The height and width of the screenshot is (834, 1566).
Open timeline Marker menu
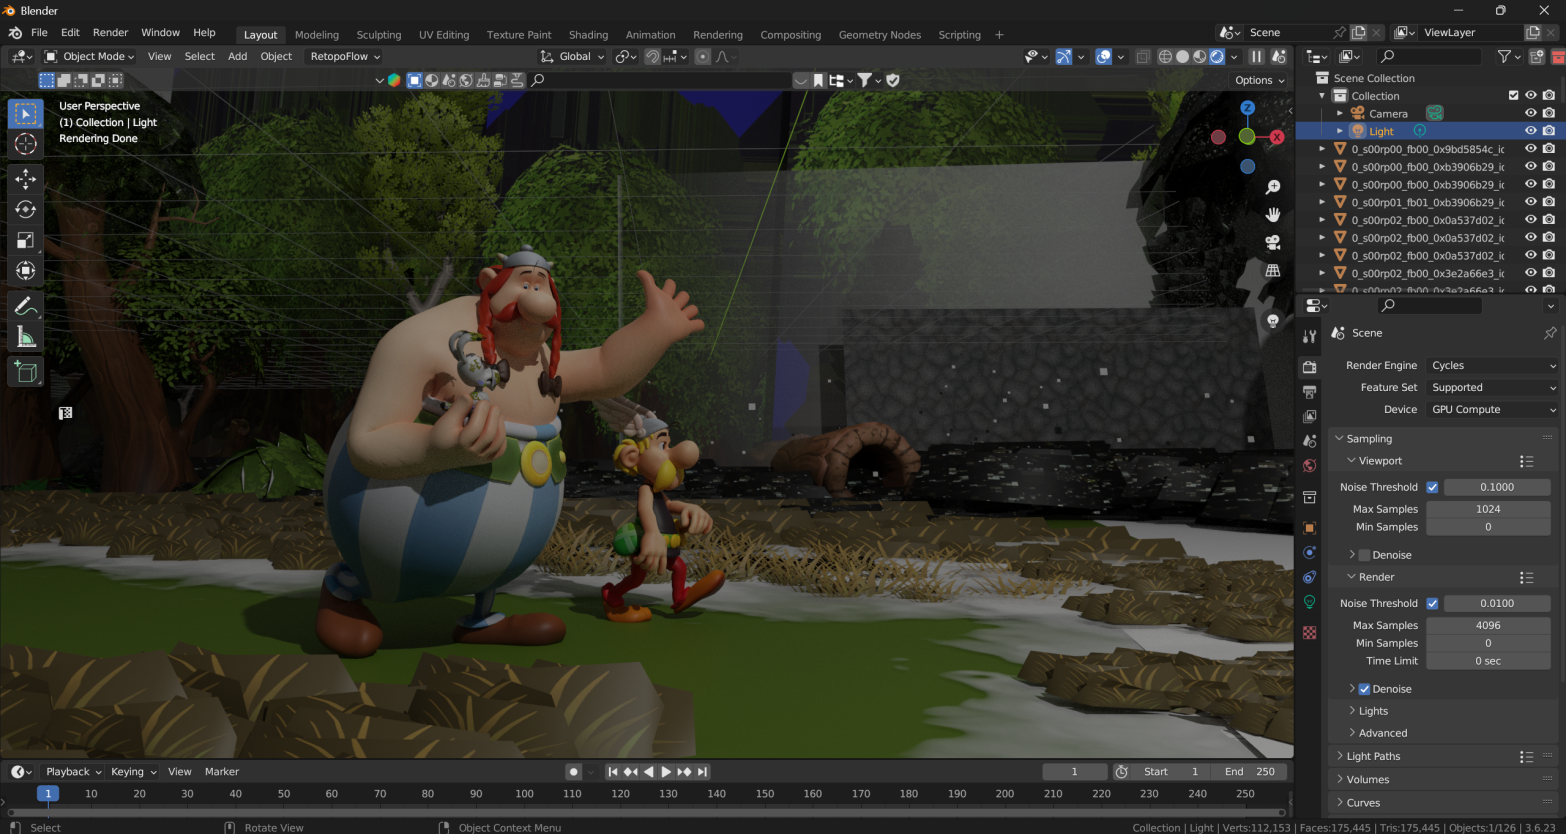222,772
